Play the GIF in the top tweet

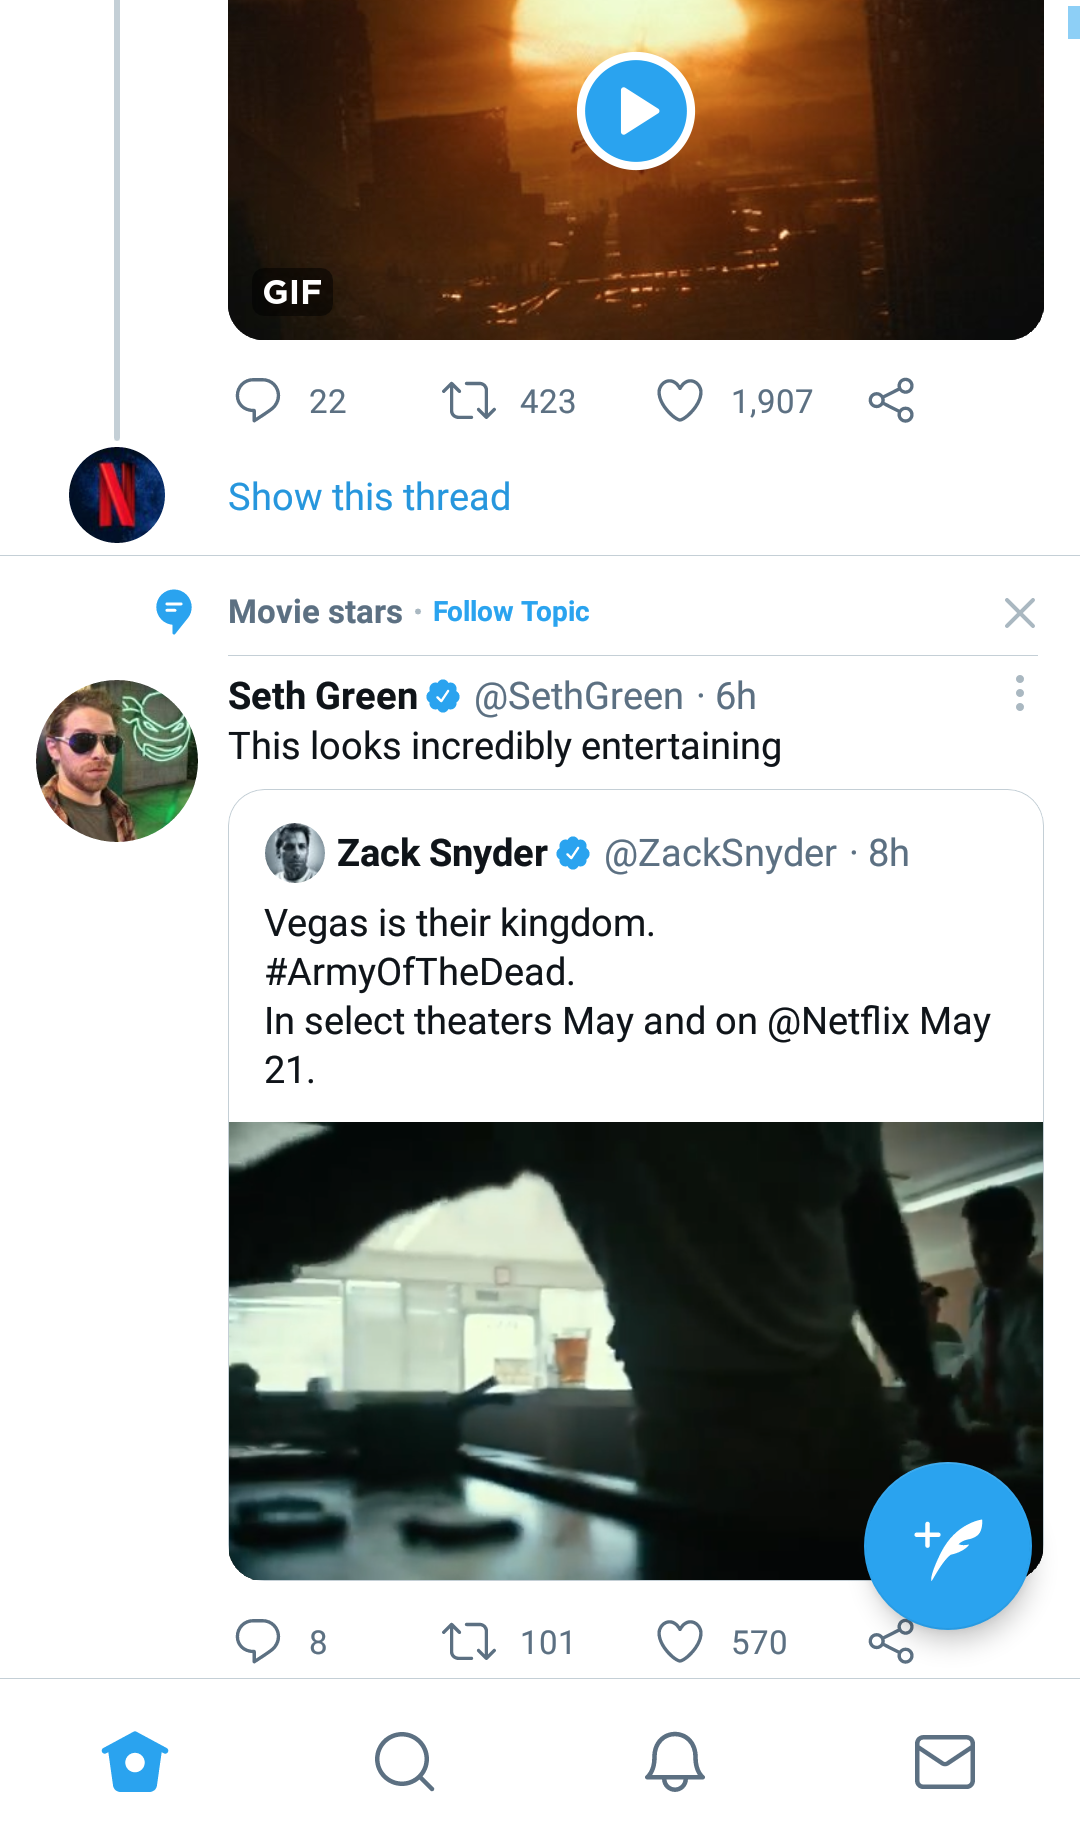click(635, 111)
